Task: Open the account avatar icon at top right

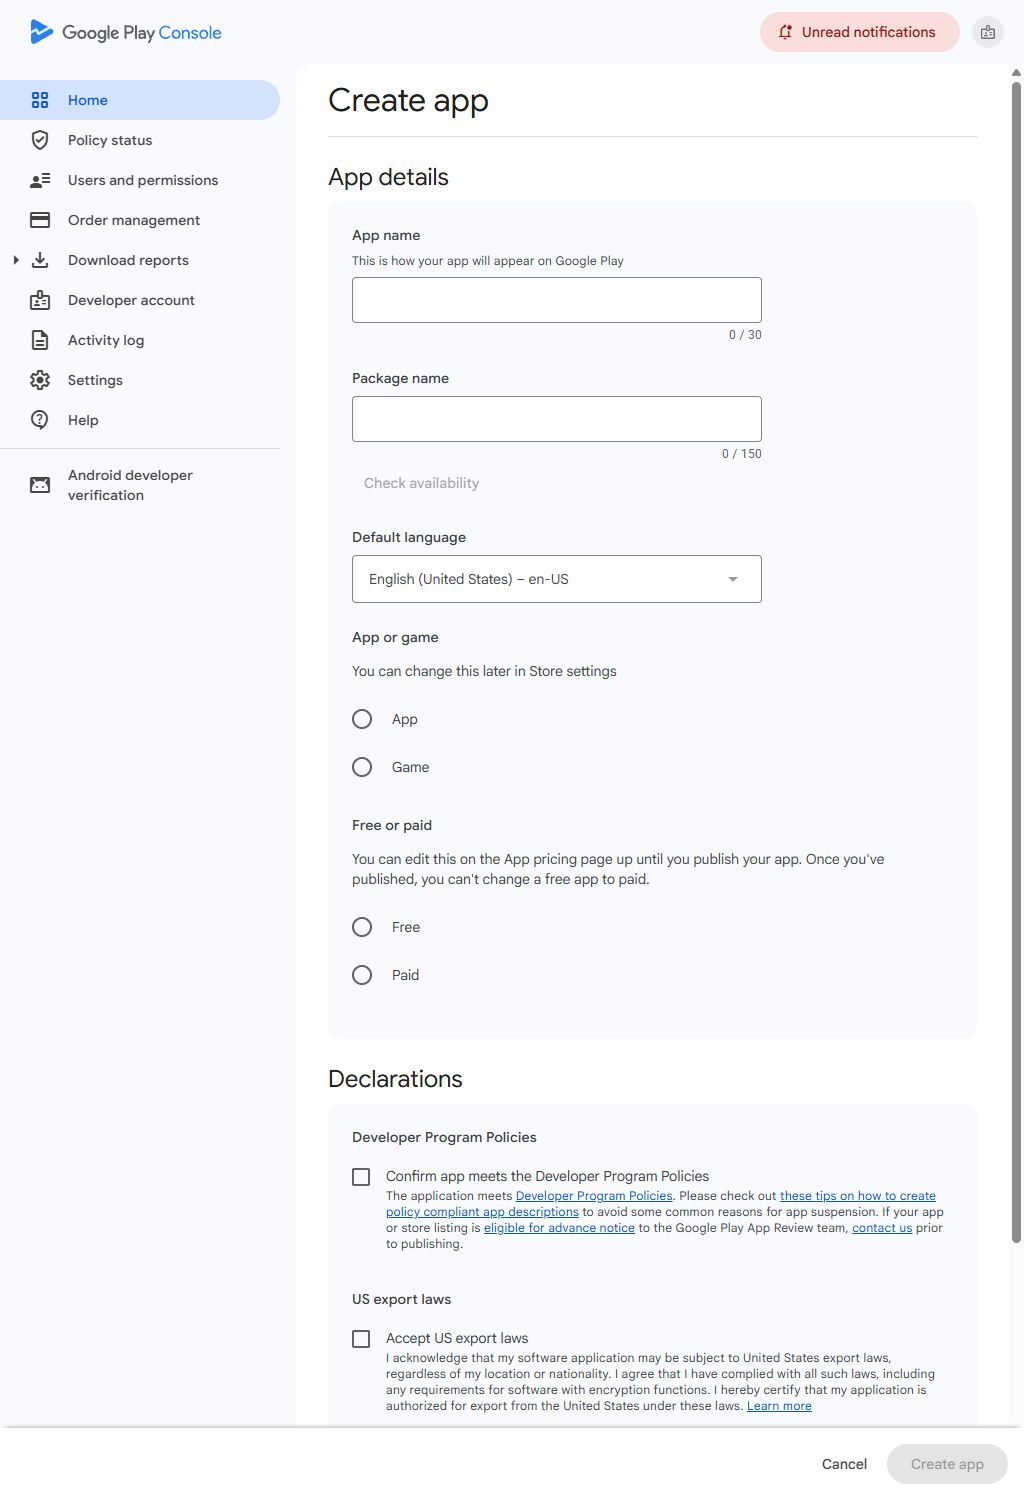Action: pos(988,32)
